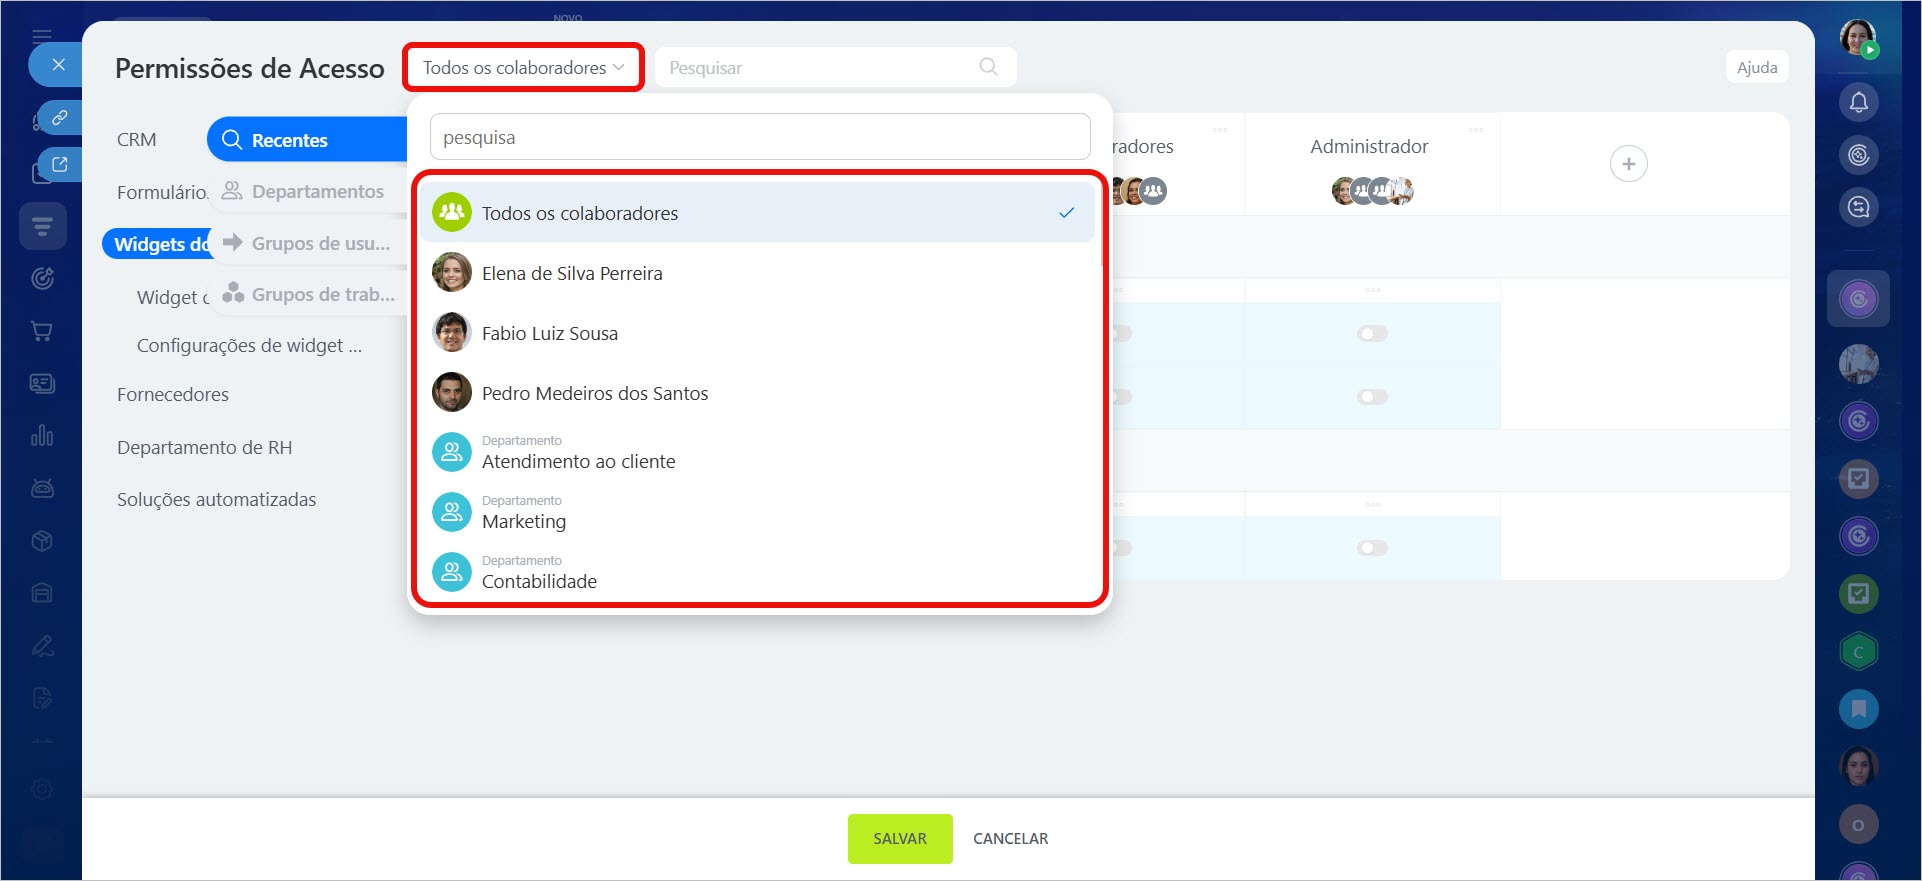Open the bar chart analytics sidebar icon
Viewport: 1922px width, 881px height.
pos(42,436)
